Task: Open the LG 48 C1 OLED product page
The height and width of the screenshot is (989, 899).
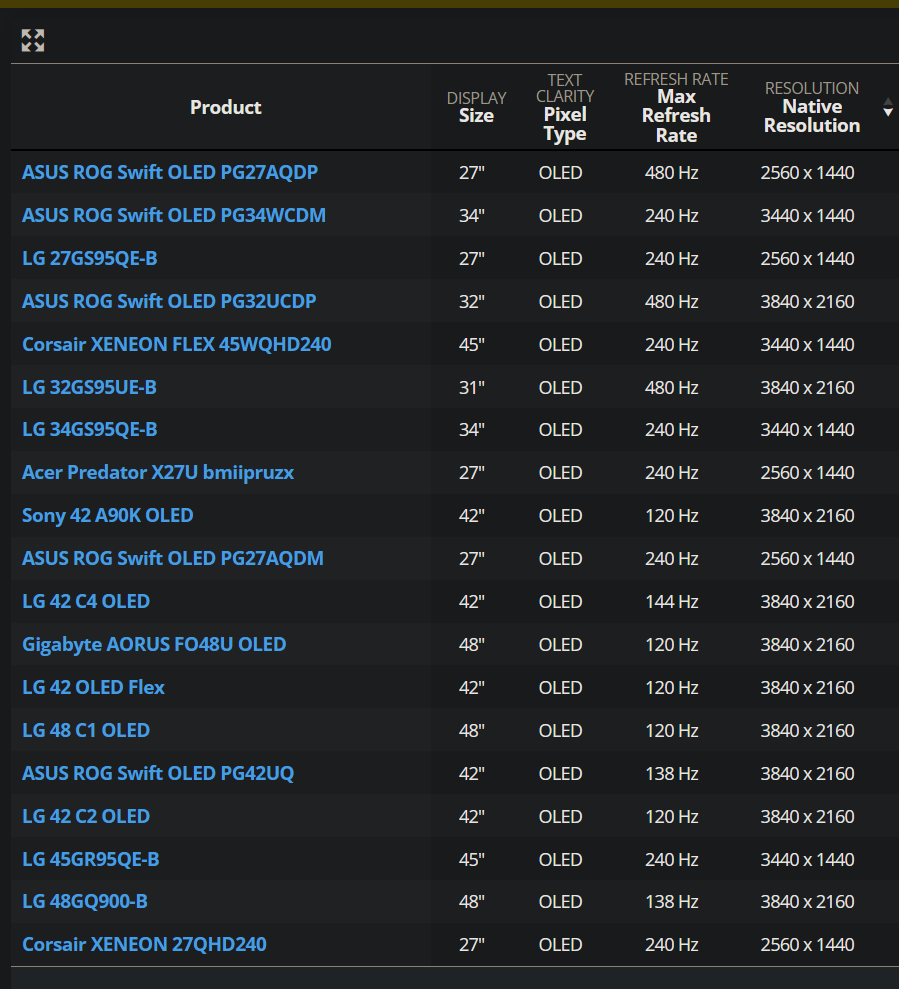Action: pyautogui.click(x=86, y=730)
